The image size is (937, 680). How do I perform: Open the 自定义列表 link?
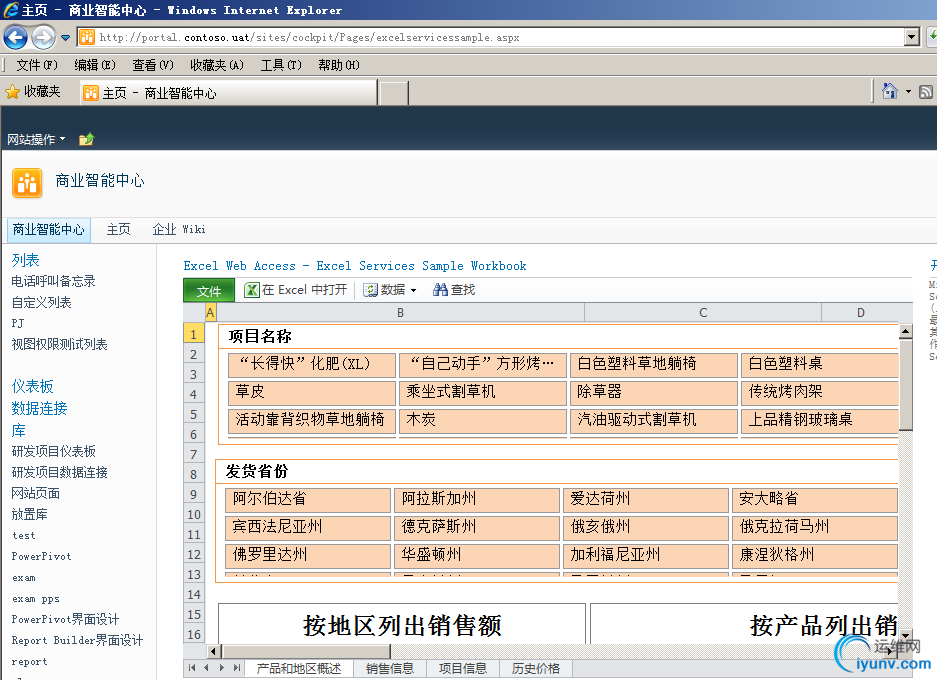pyautogui.click(x=41, y=302)
